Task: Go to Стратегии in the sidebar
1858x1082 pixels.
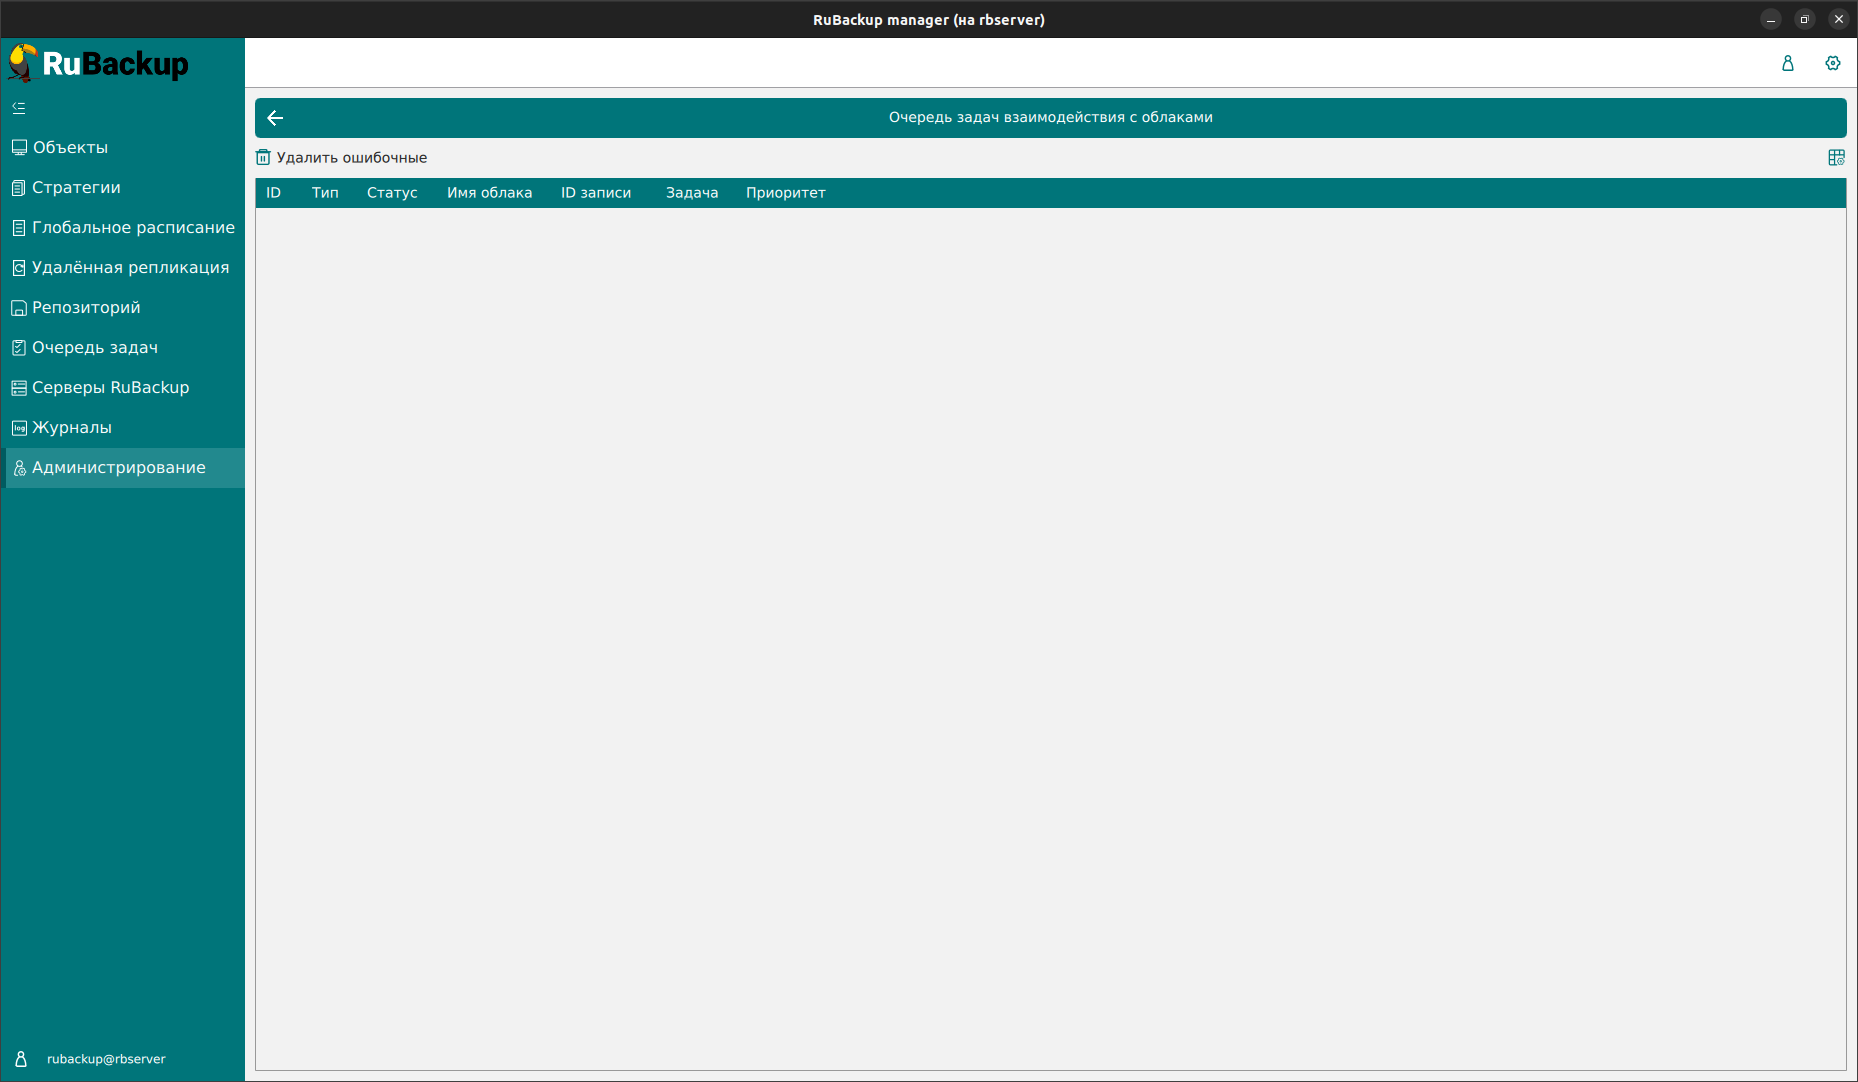Action: click(x=76, y=188)
